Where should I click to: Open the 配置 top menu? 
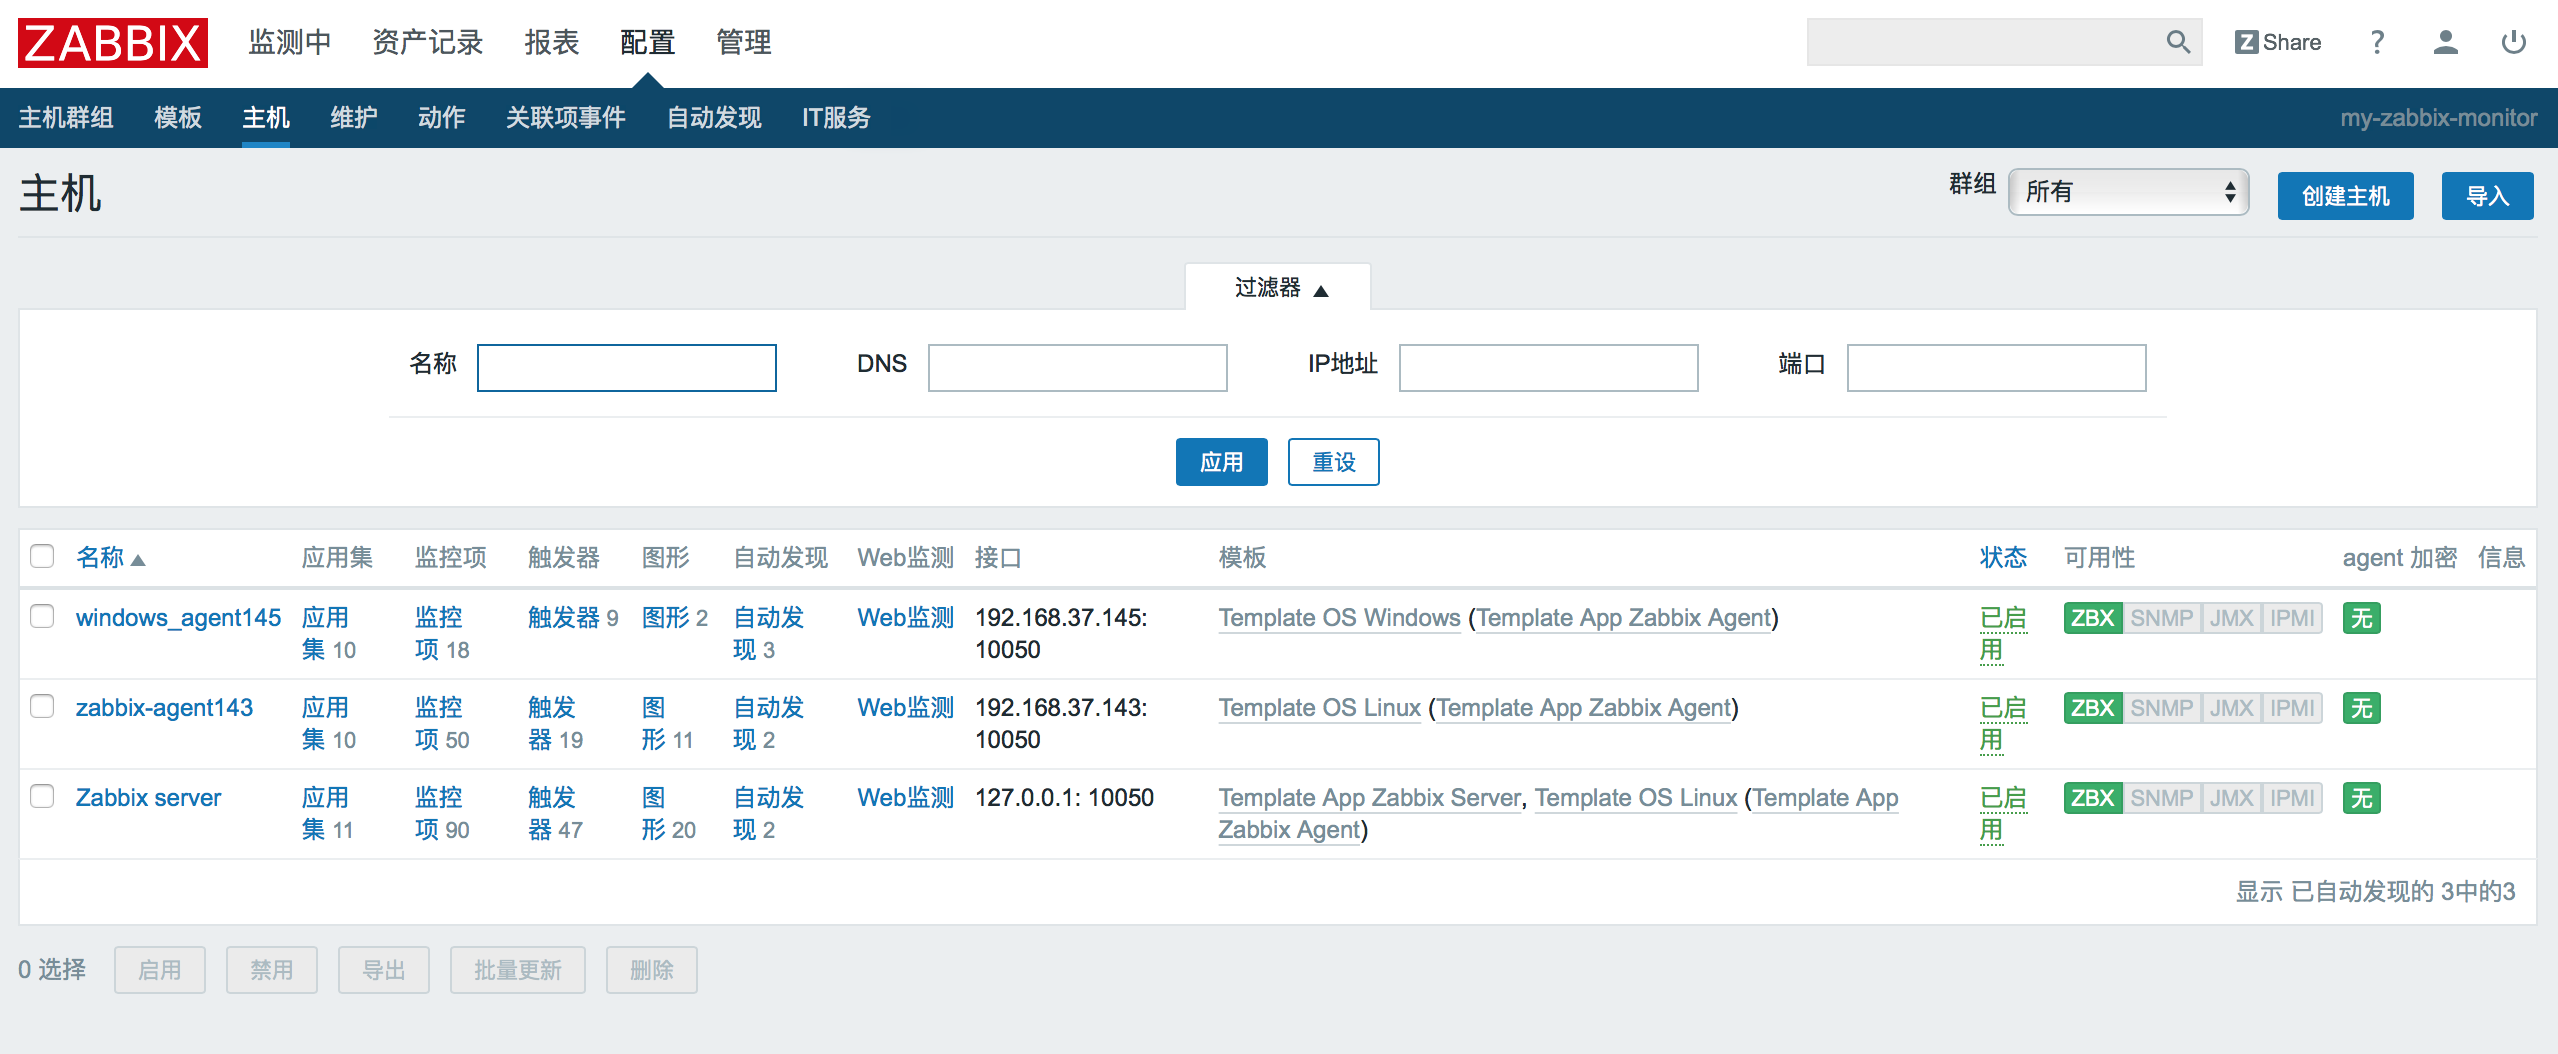(x=648, y=42)
